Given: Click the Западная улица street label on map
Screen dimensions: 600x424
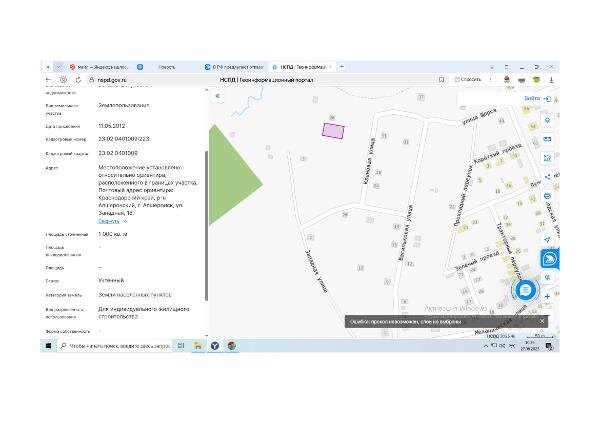Looking at the screenshot, I should pos(316,271).
